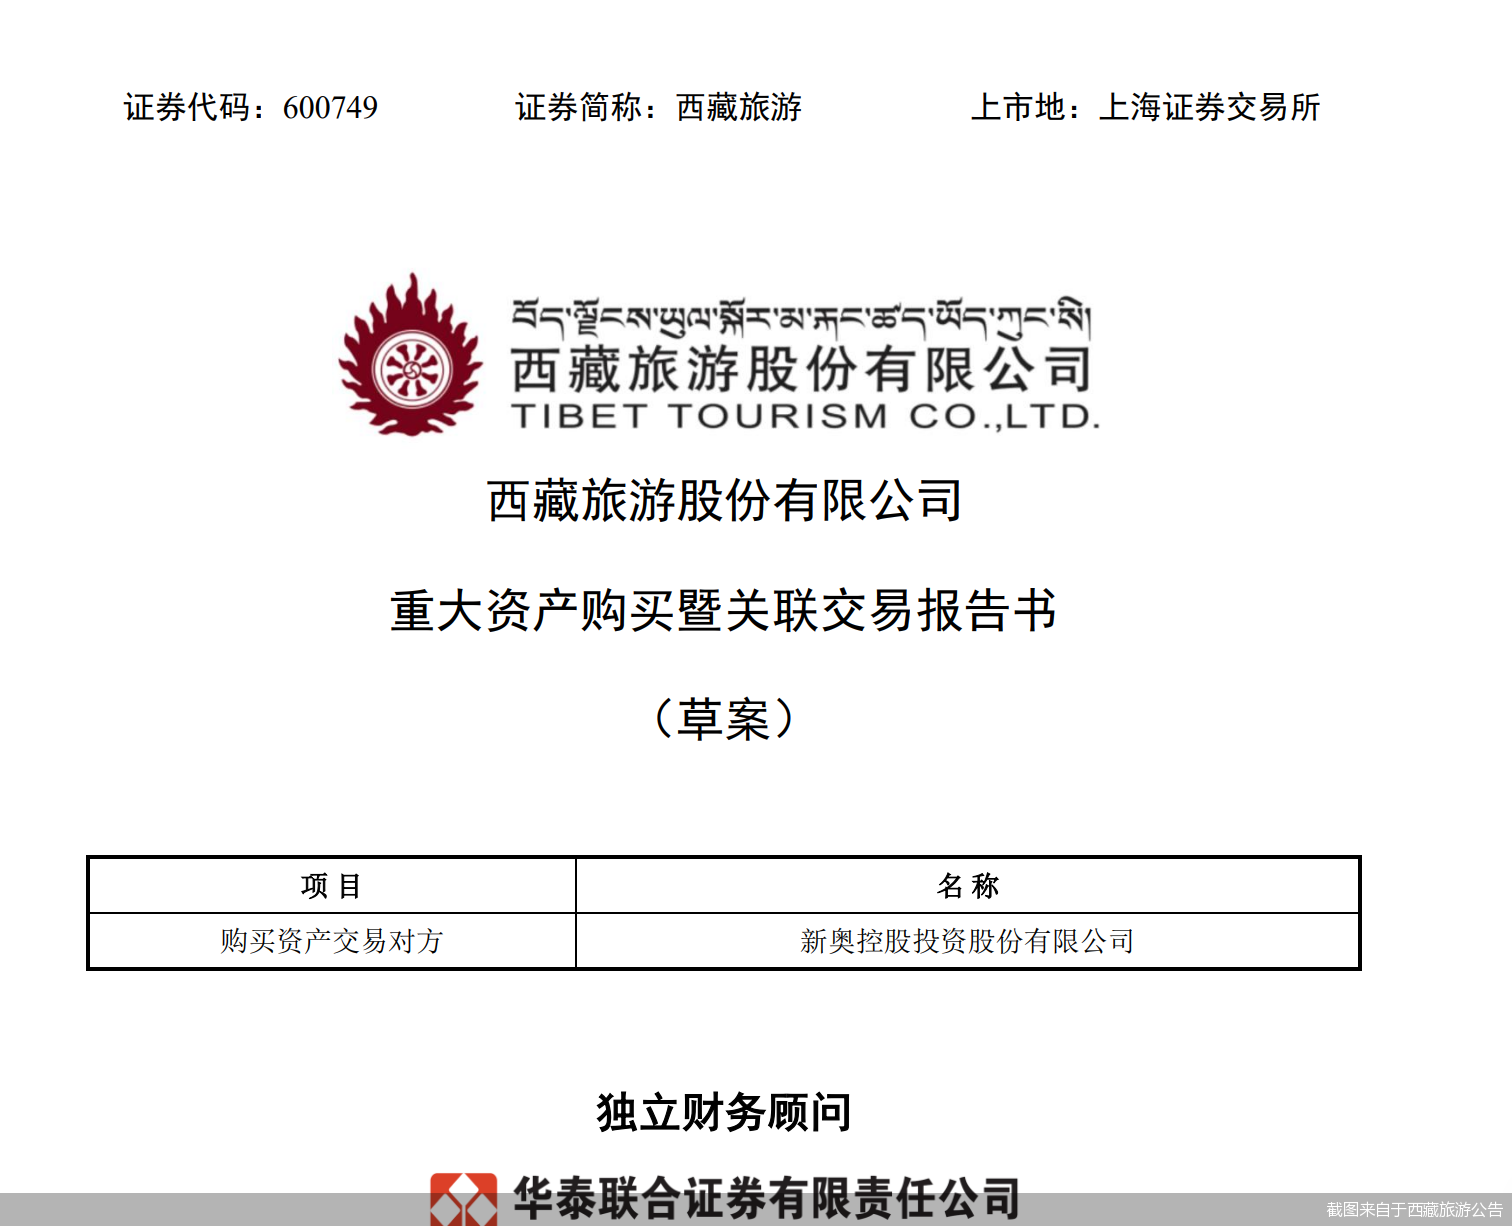Image resolution: width=1512 pixels, height=1226 pixels.
Task: Click the draft label （草案）
Action: [x=724, y=719]
